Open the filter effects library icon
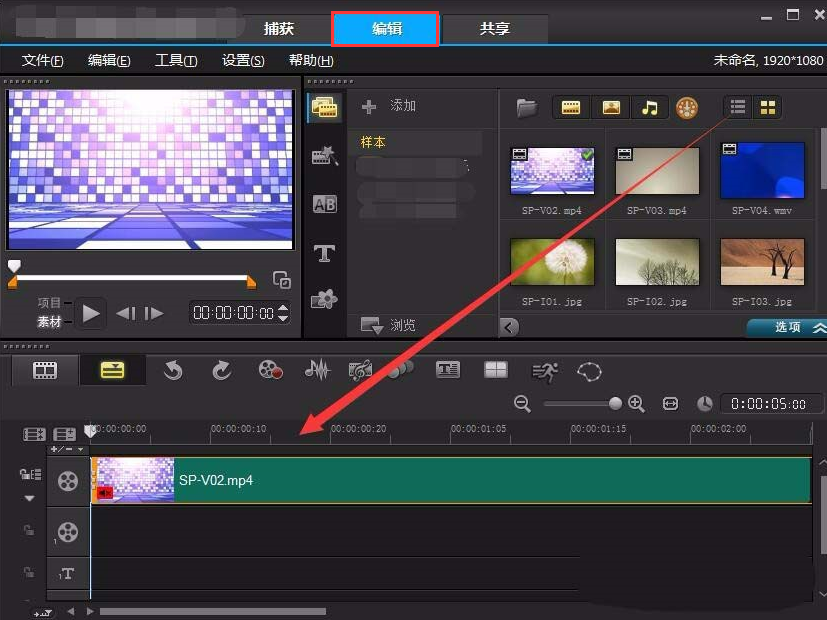Viewport: 827px width, 620px height. tap(324, 299)
